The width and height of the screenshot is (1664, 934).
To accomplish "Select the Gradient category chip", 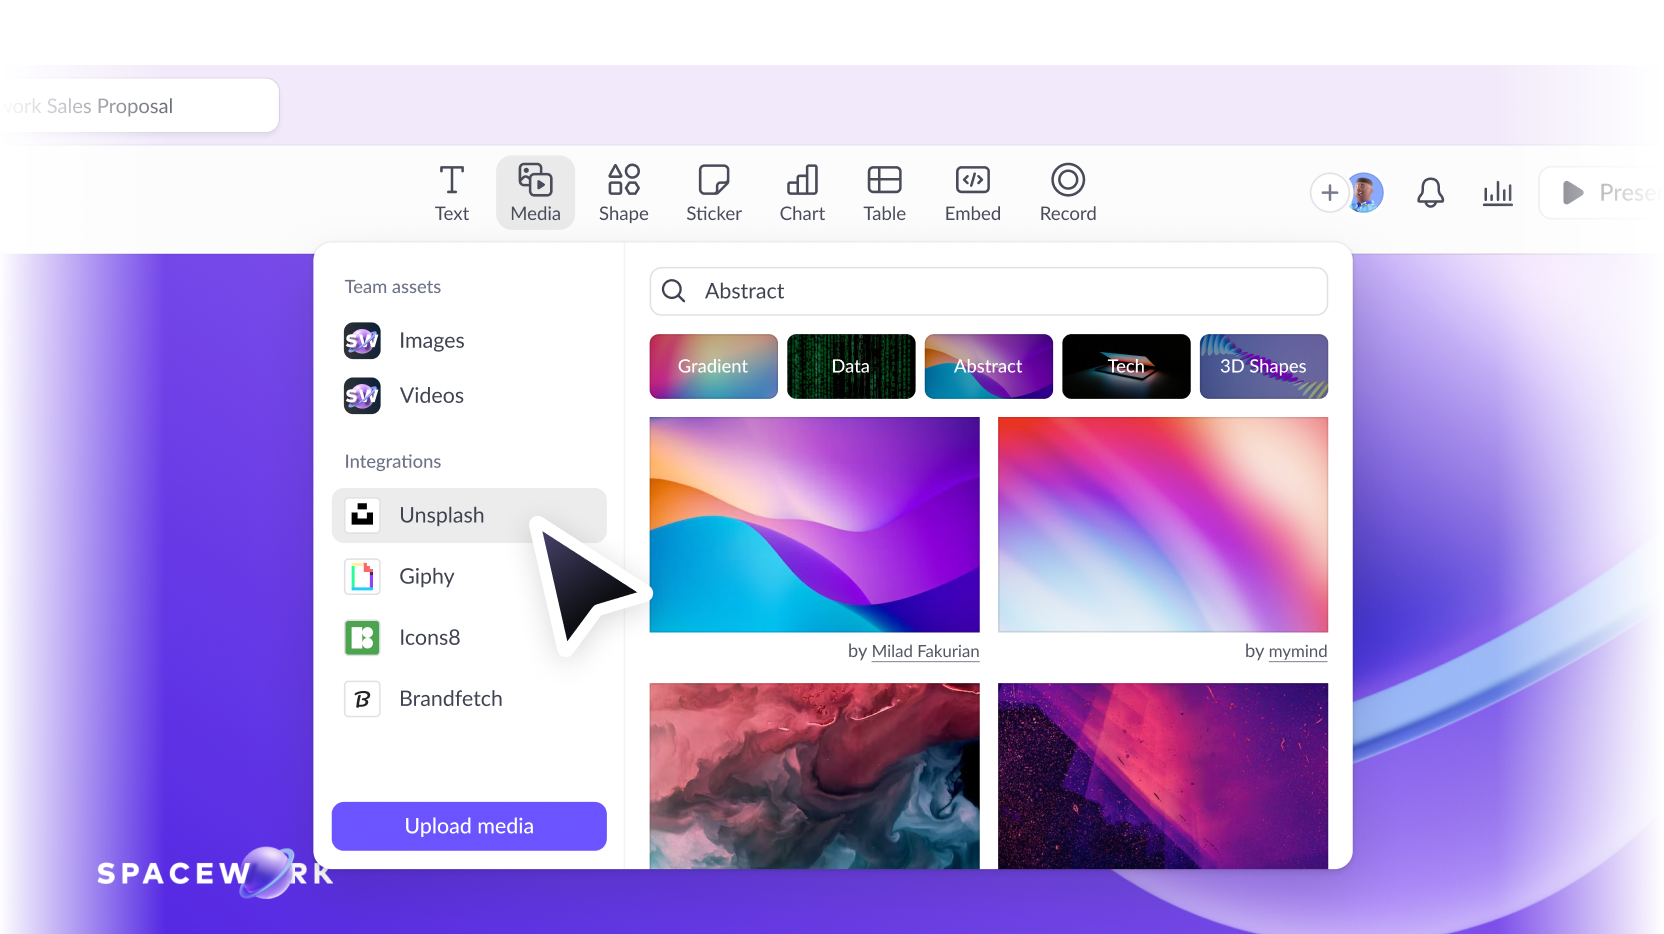I will [x=713, y=366].
